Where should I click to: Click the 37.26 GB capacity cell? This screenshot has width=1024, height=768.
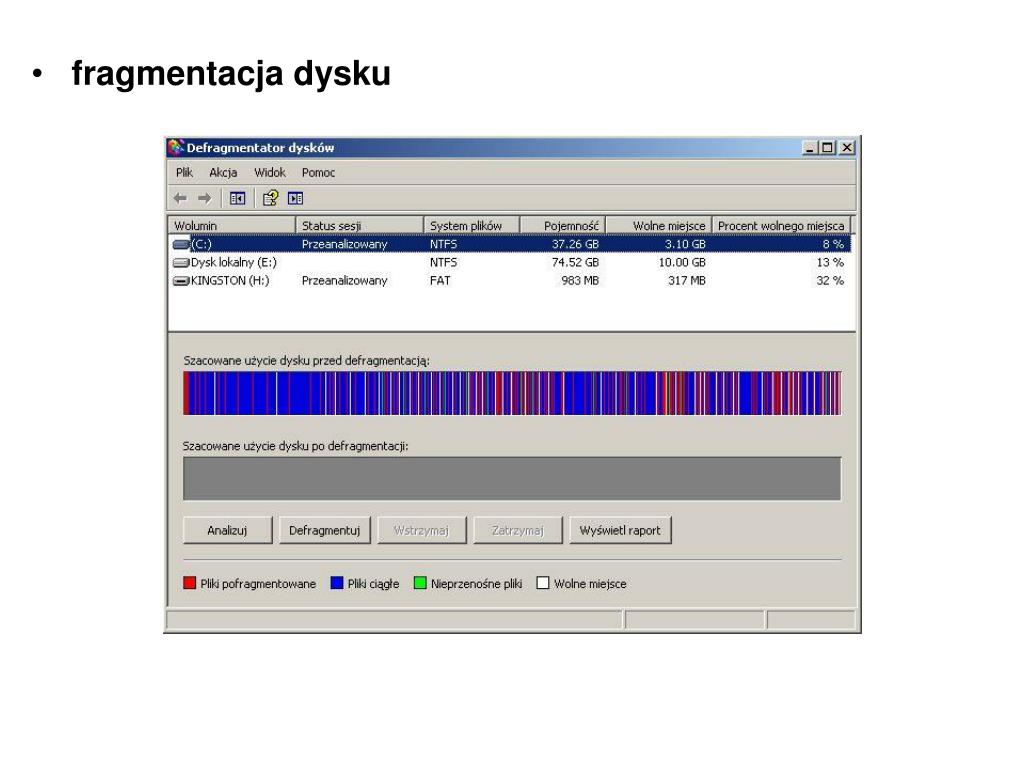coord(575,244)
